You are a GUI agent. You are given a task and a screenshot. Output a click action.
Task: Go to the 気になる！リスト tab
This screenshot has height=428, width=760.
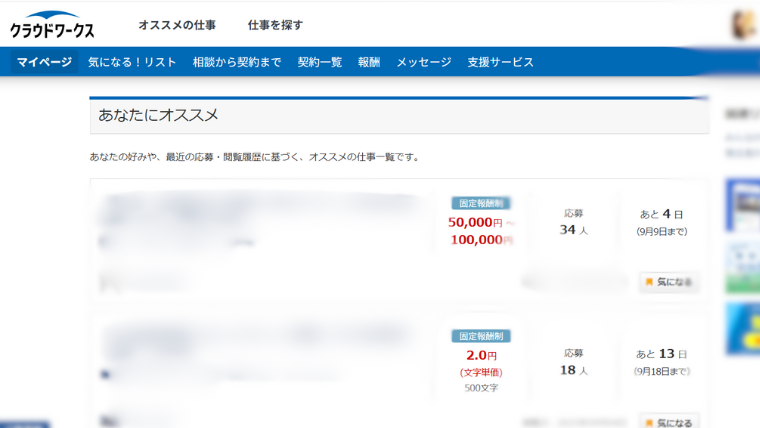pyautogui.click(x=132, y=62)
